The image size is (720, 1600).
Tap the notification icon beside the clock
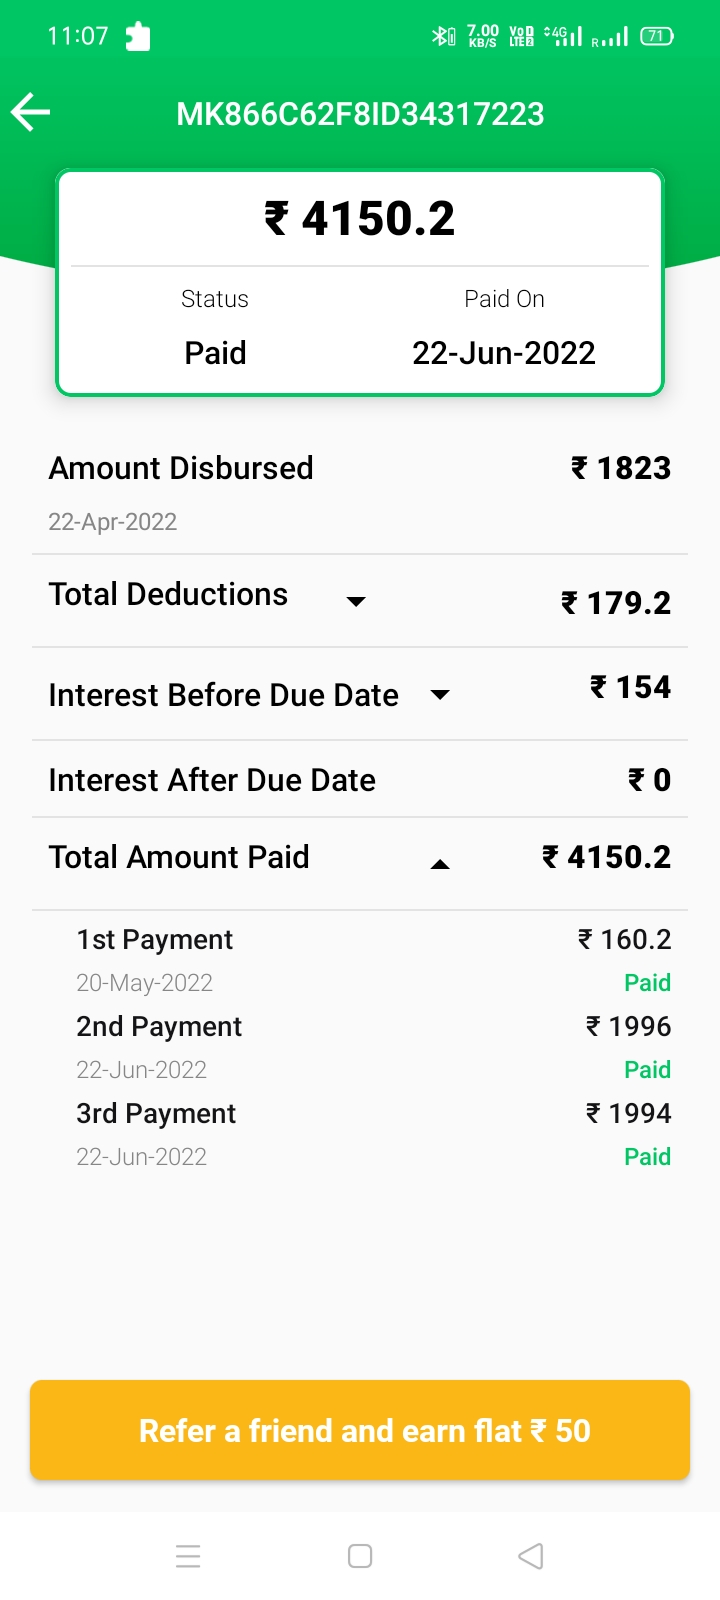pos(138,37)
